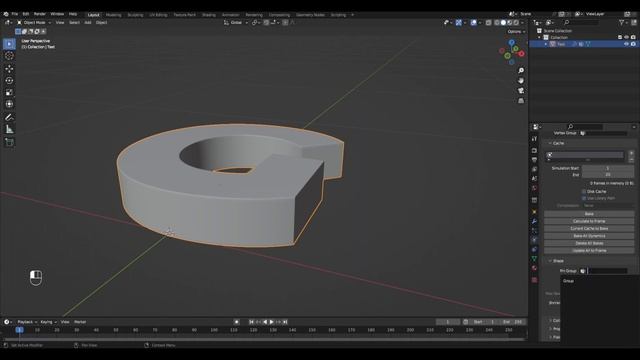640x360 pixels.
Task: Open the Texture properties tab
Action: (x=534, y=280)
